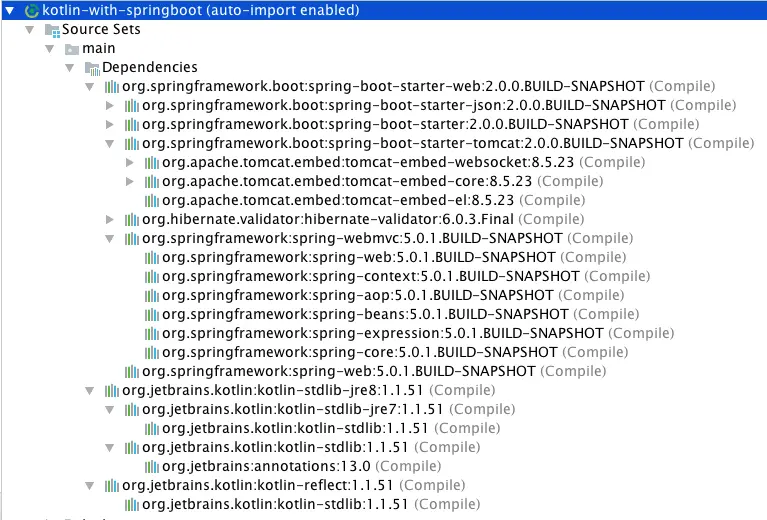Click the Dependencies folder icon
Screen dimensions: 767x520
(92, 68)
